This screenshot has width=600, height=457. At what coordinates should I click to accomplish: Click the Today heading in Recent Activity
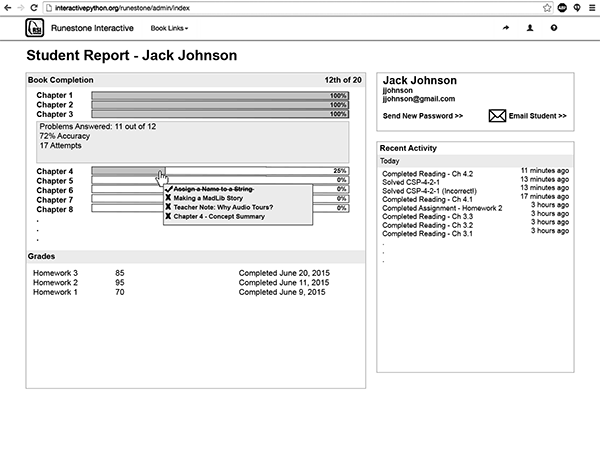click(390, 161)
